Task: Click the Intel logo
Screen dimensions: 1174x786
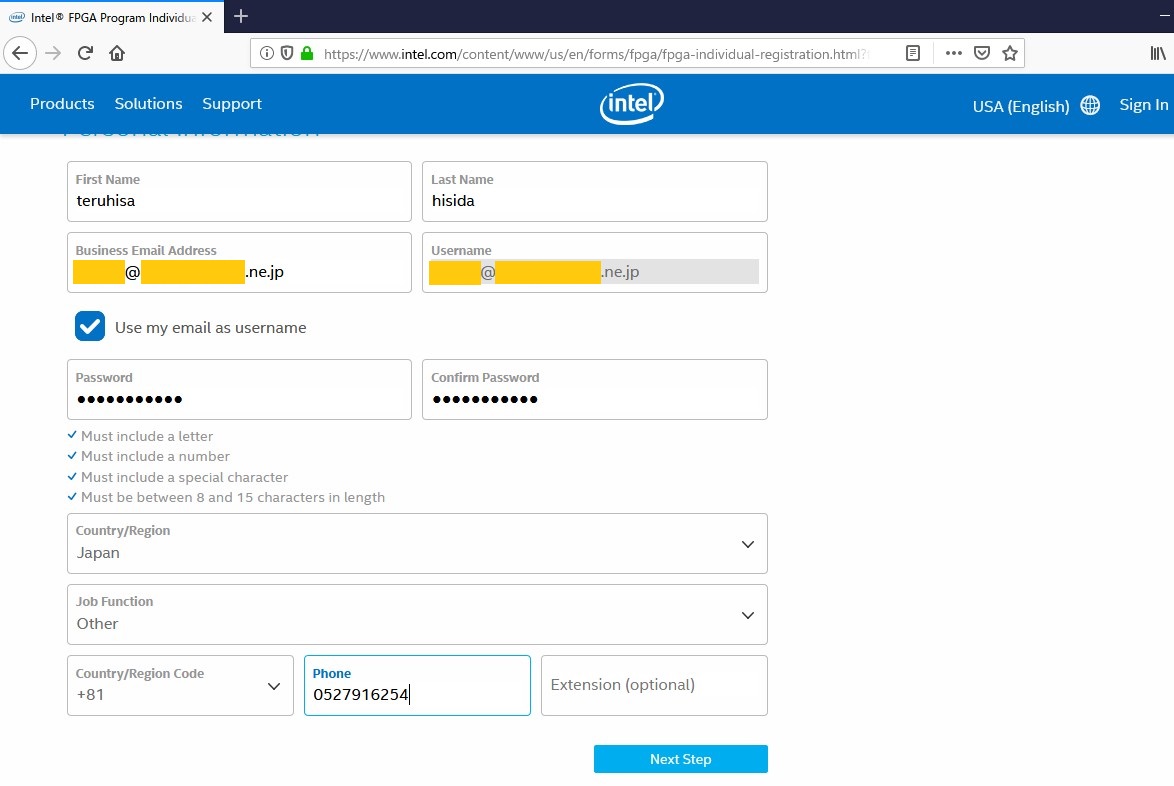Action: point(631,104)
